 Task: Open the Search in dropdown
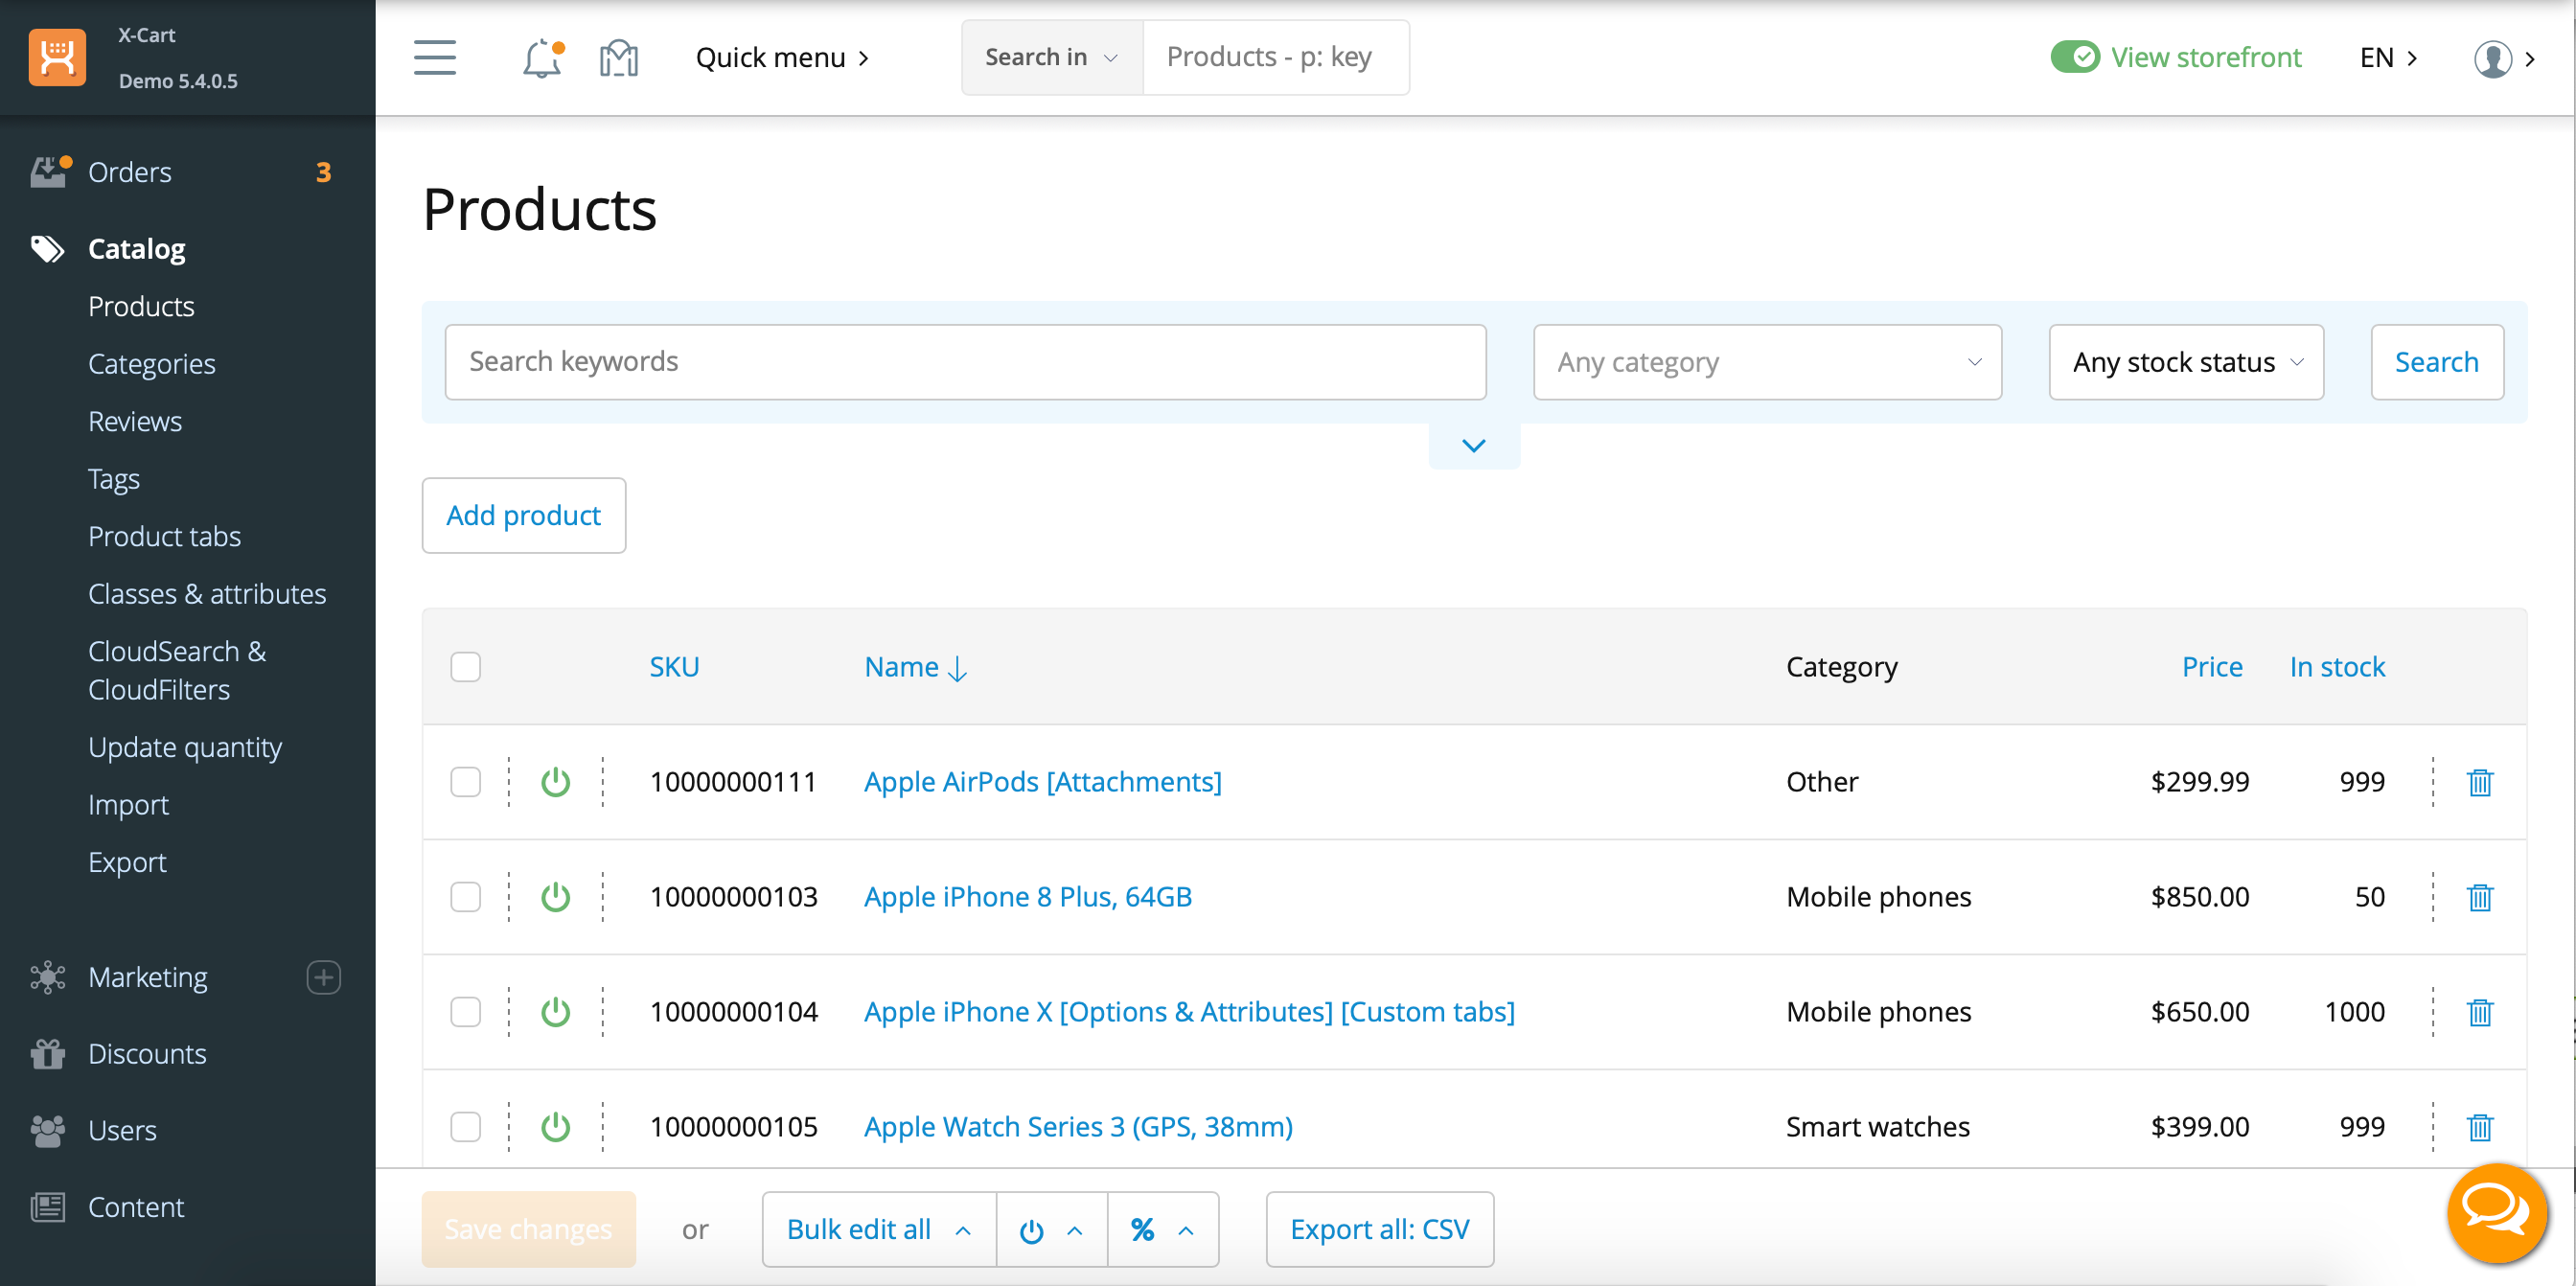[x=1052, y=57]
